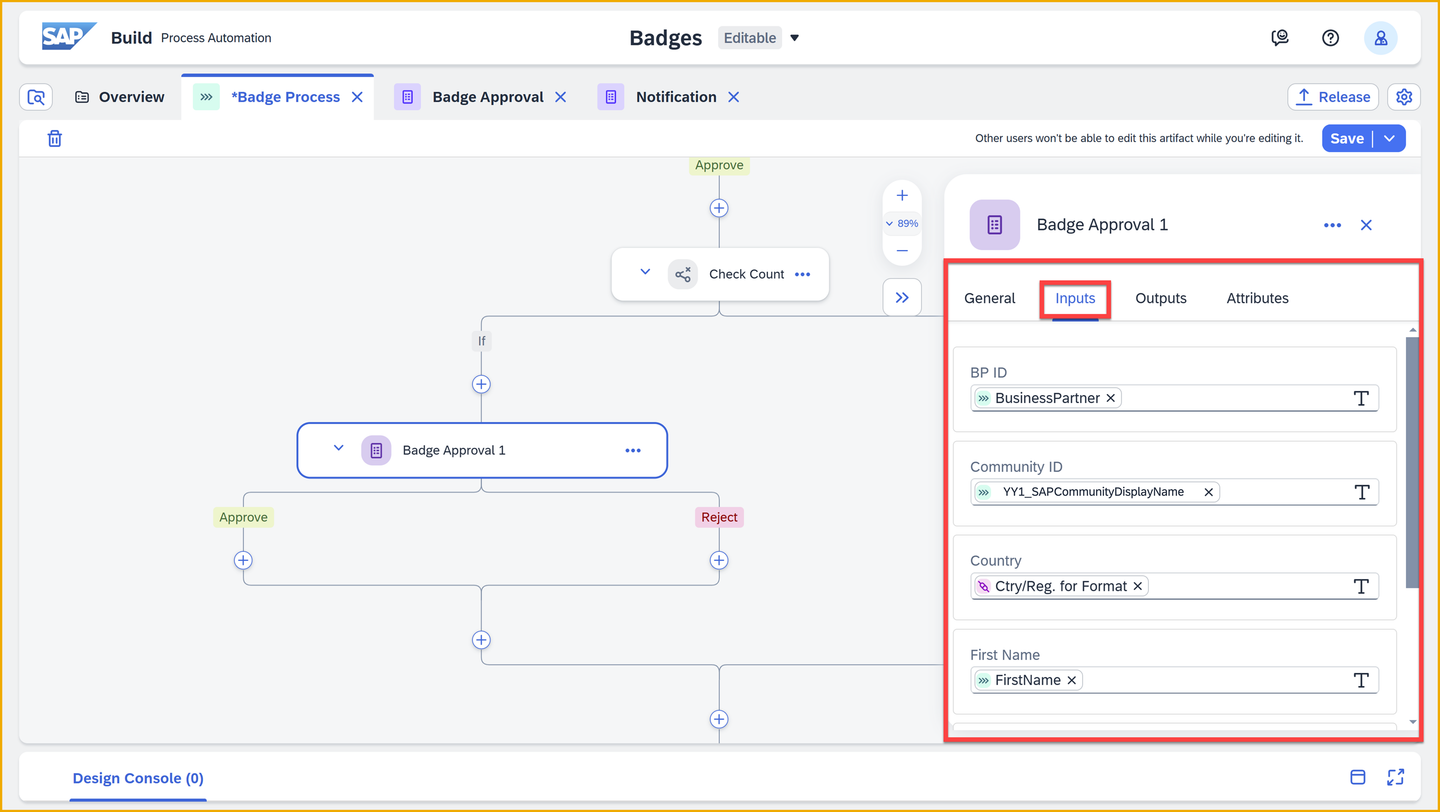
Task: Open the help question mark icon
Action: (1330, 38)
